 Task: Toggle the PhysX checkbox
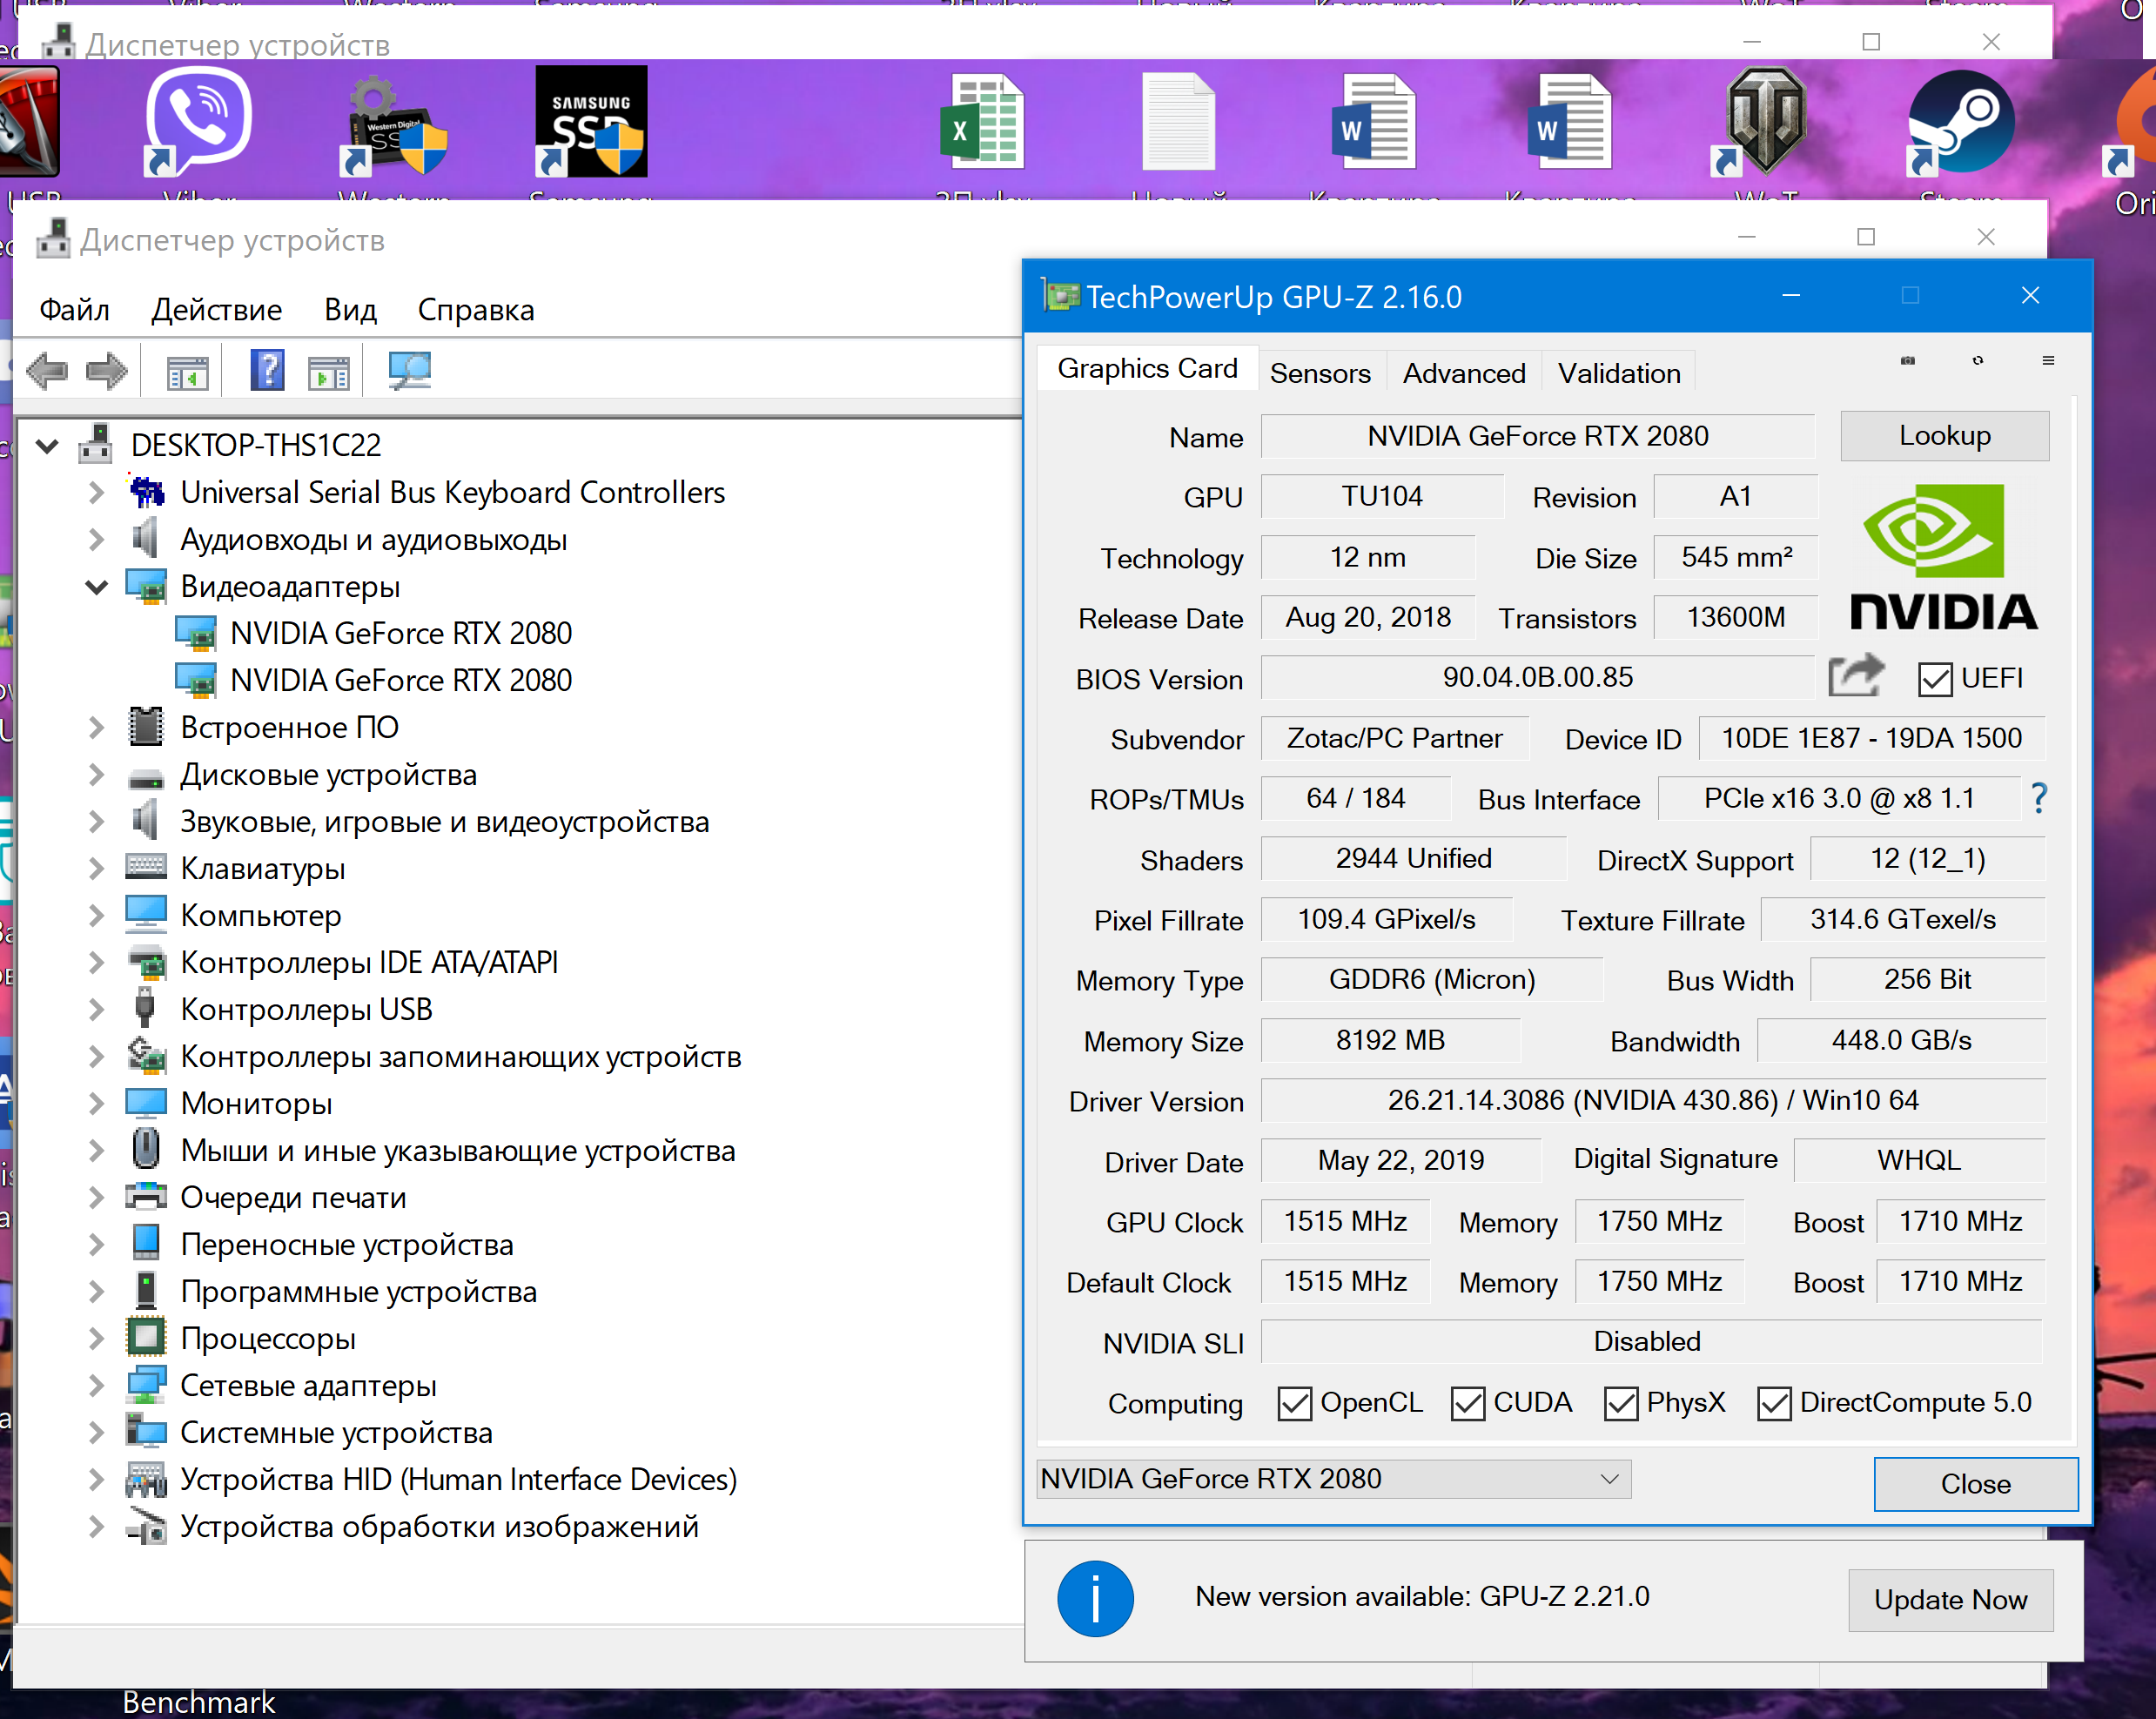(1620, 1403)
